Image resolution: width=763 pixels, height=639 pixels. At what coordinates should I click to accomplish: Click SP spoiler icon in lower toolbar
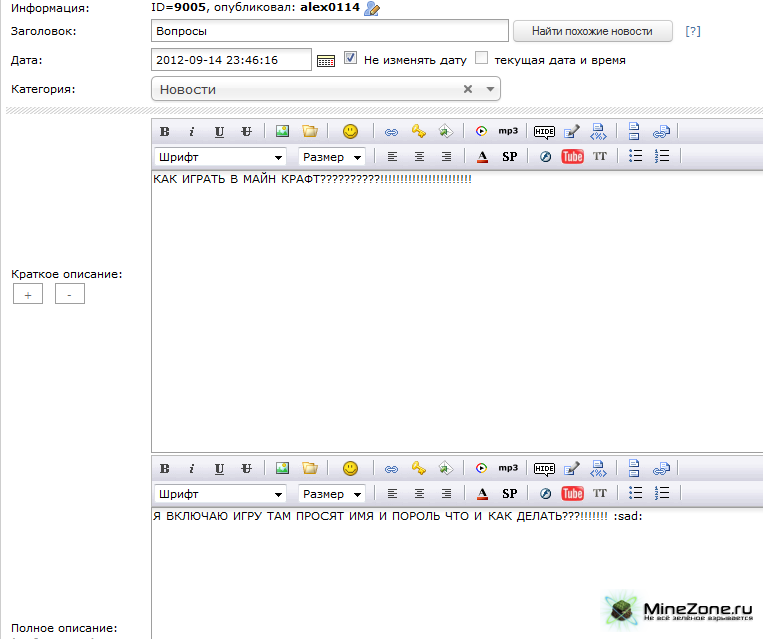pos(509,494)
